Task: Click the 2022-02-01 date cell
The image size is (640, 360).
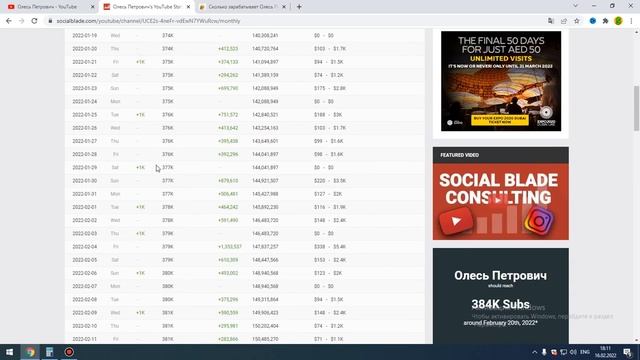Action: [84, 207]
